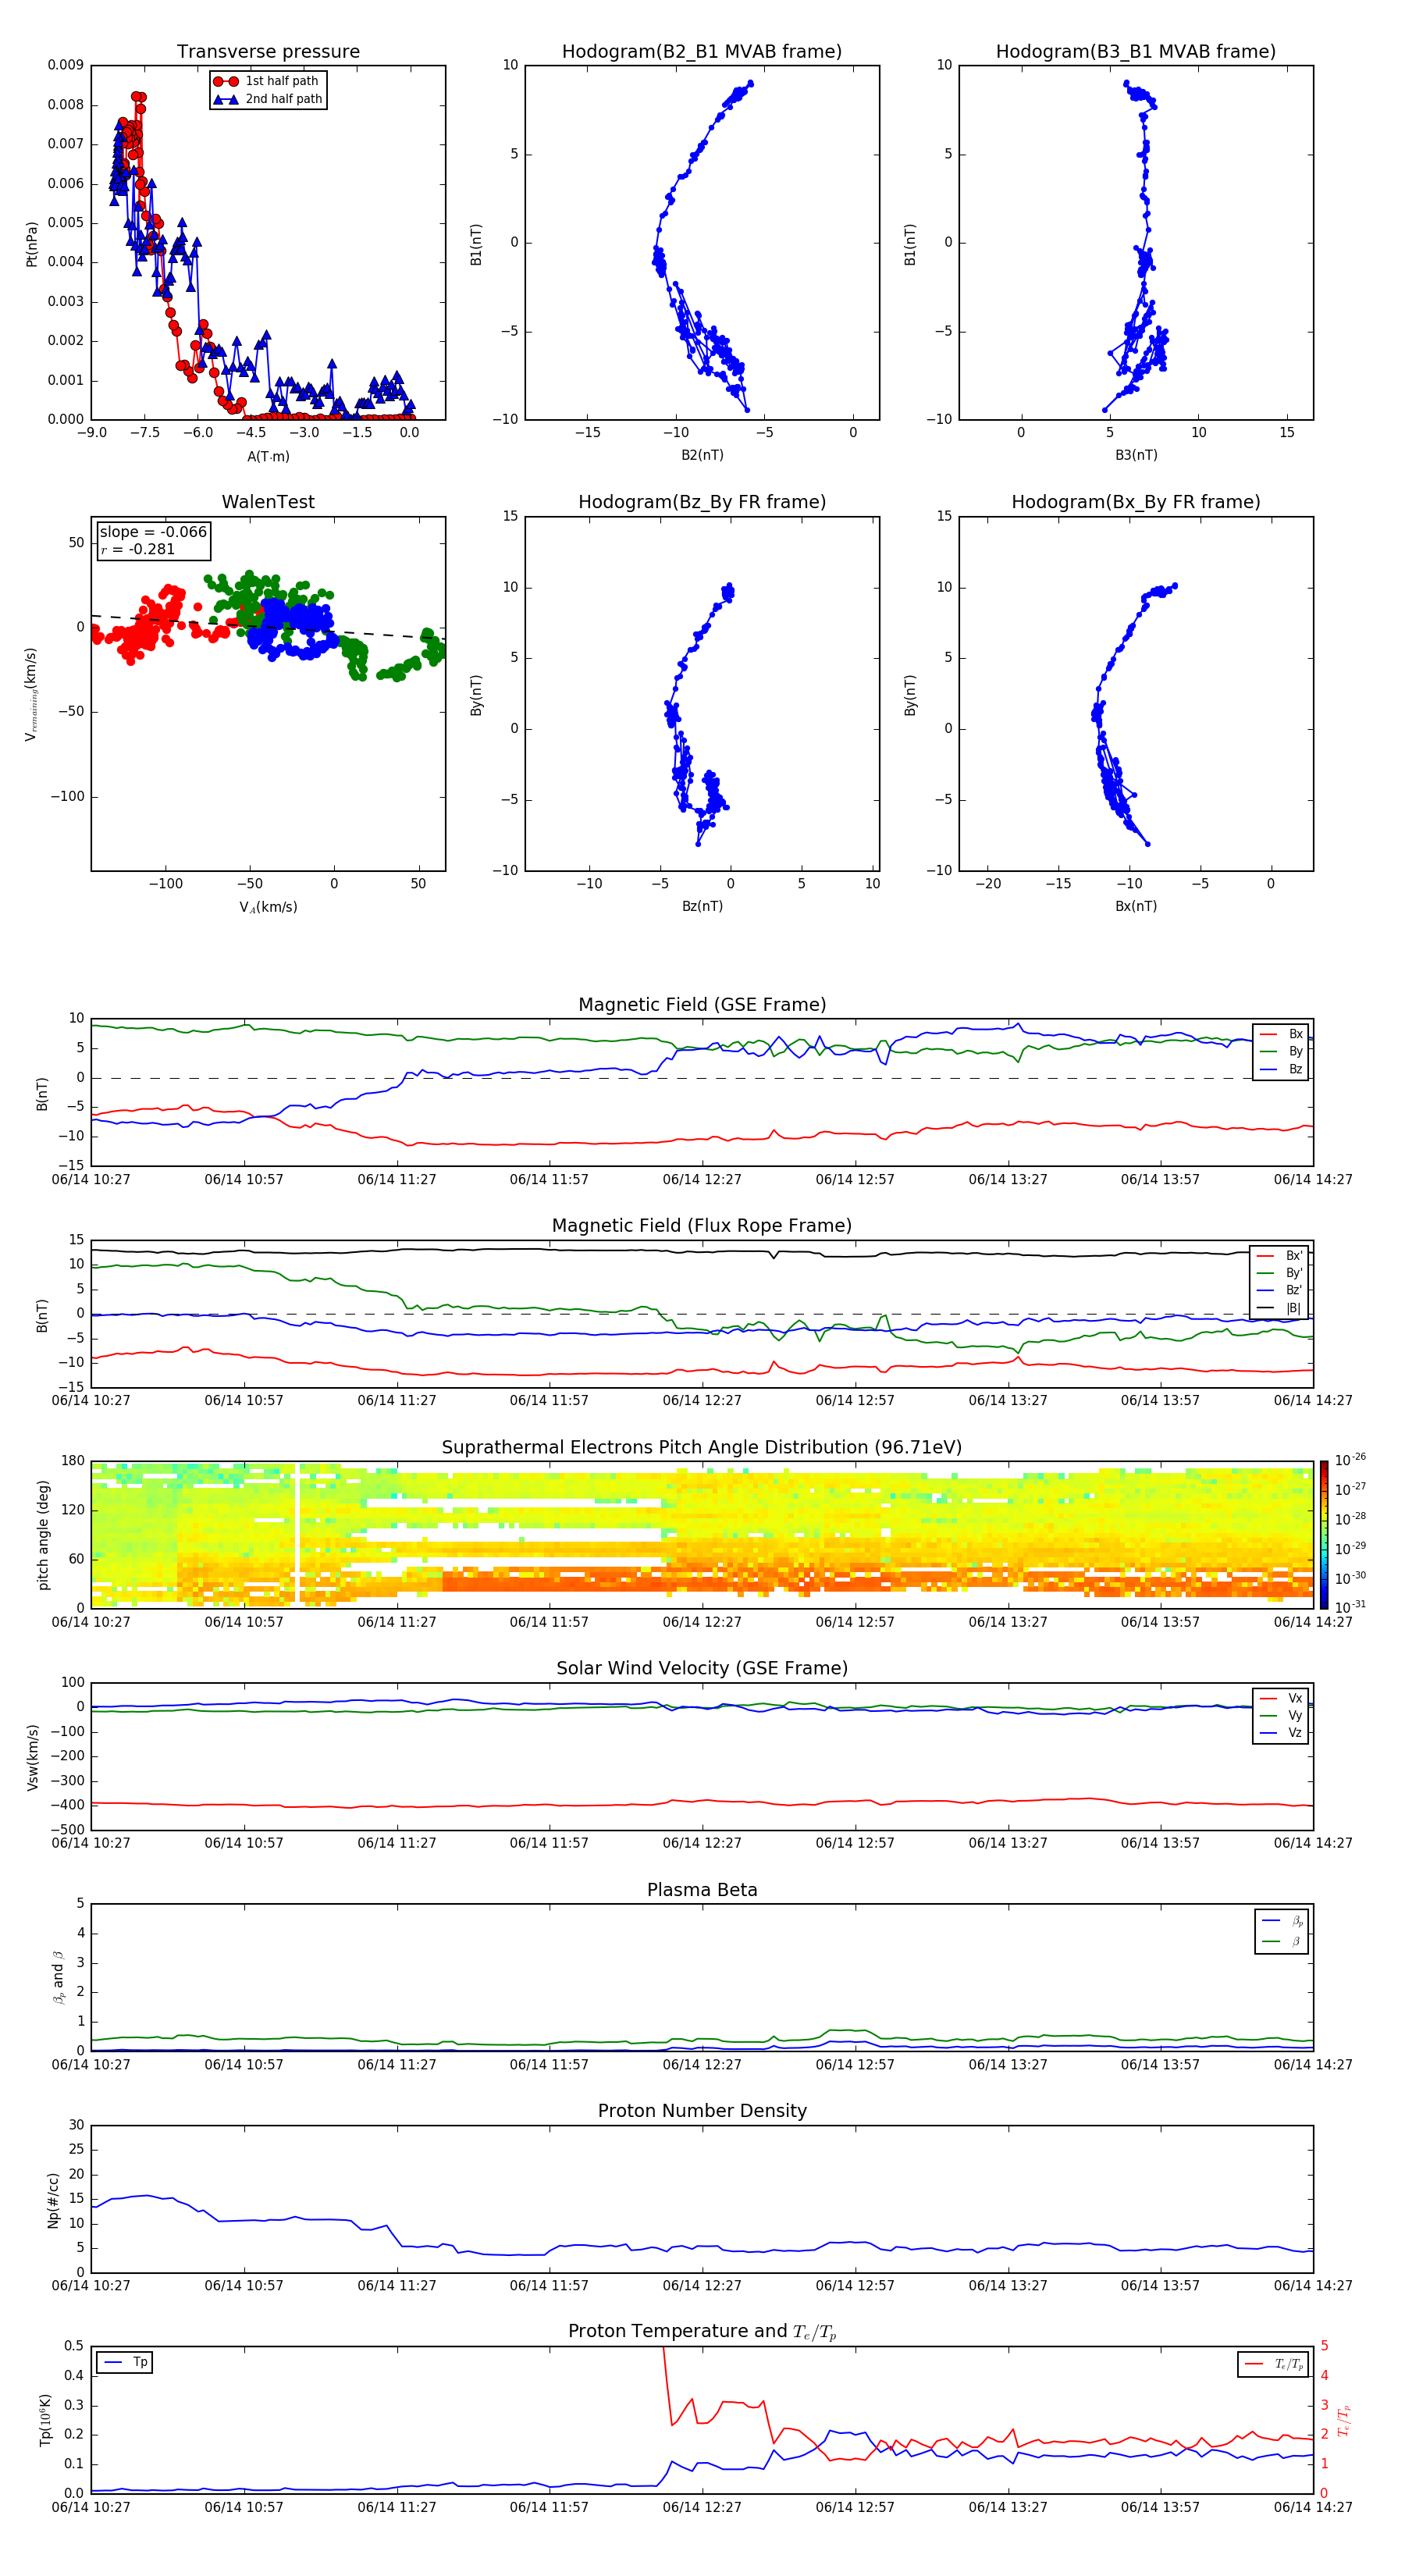Click 'Vz' legend entry in solar wind plot
This screenshot has width=1405, height=2576.
(x=1281, y=1733)
